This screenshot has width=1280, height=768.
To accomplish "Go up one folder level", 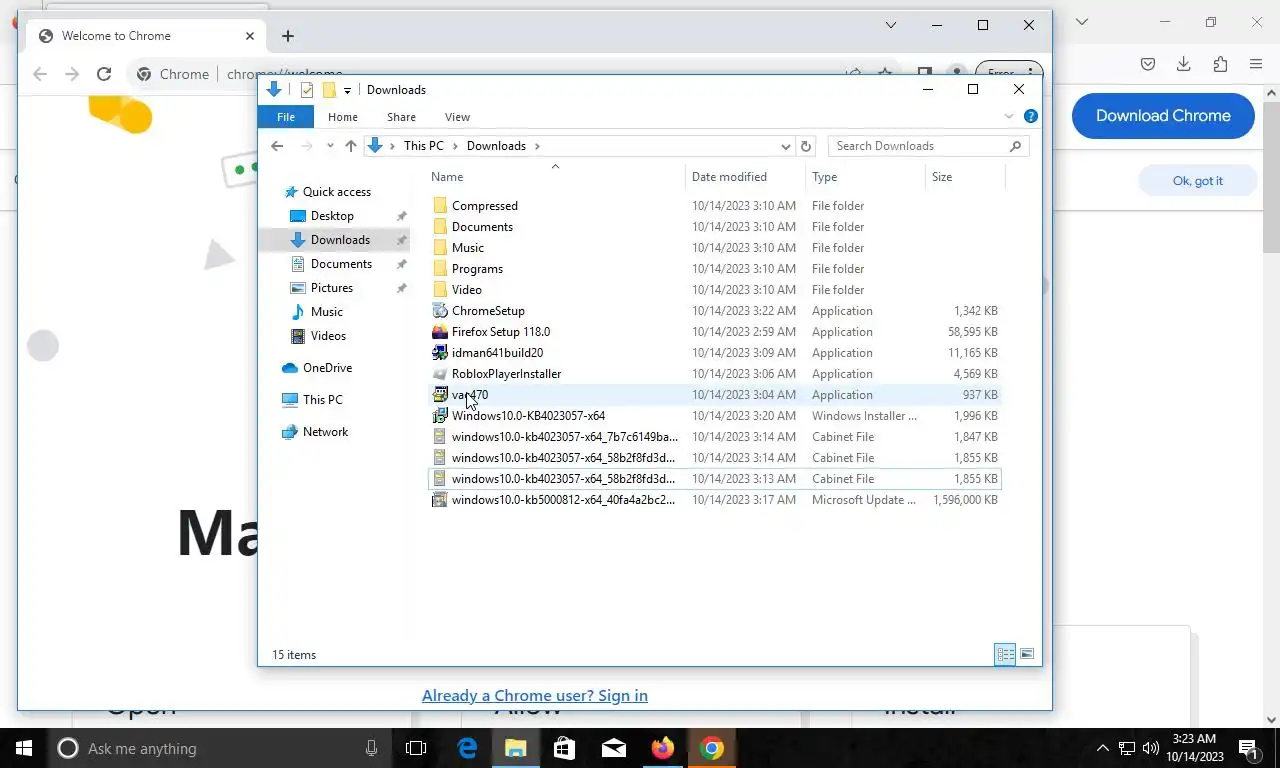I will [x=350, y=146].
